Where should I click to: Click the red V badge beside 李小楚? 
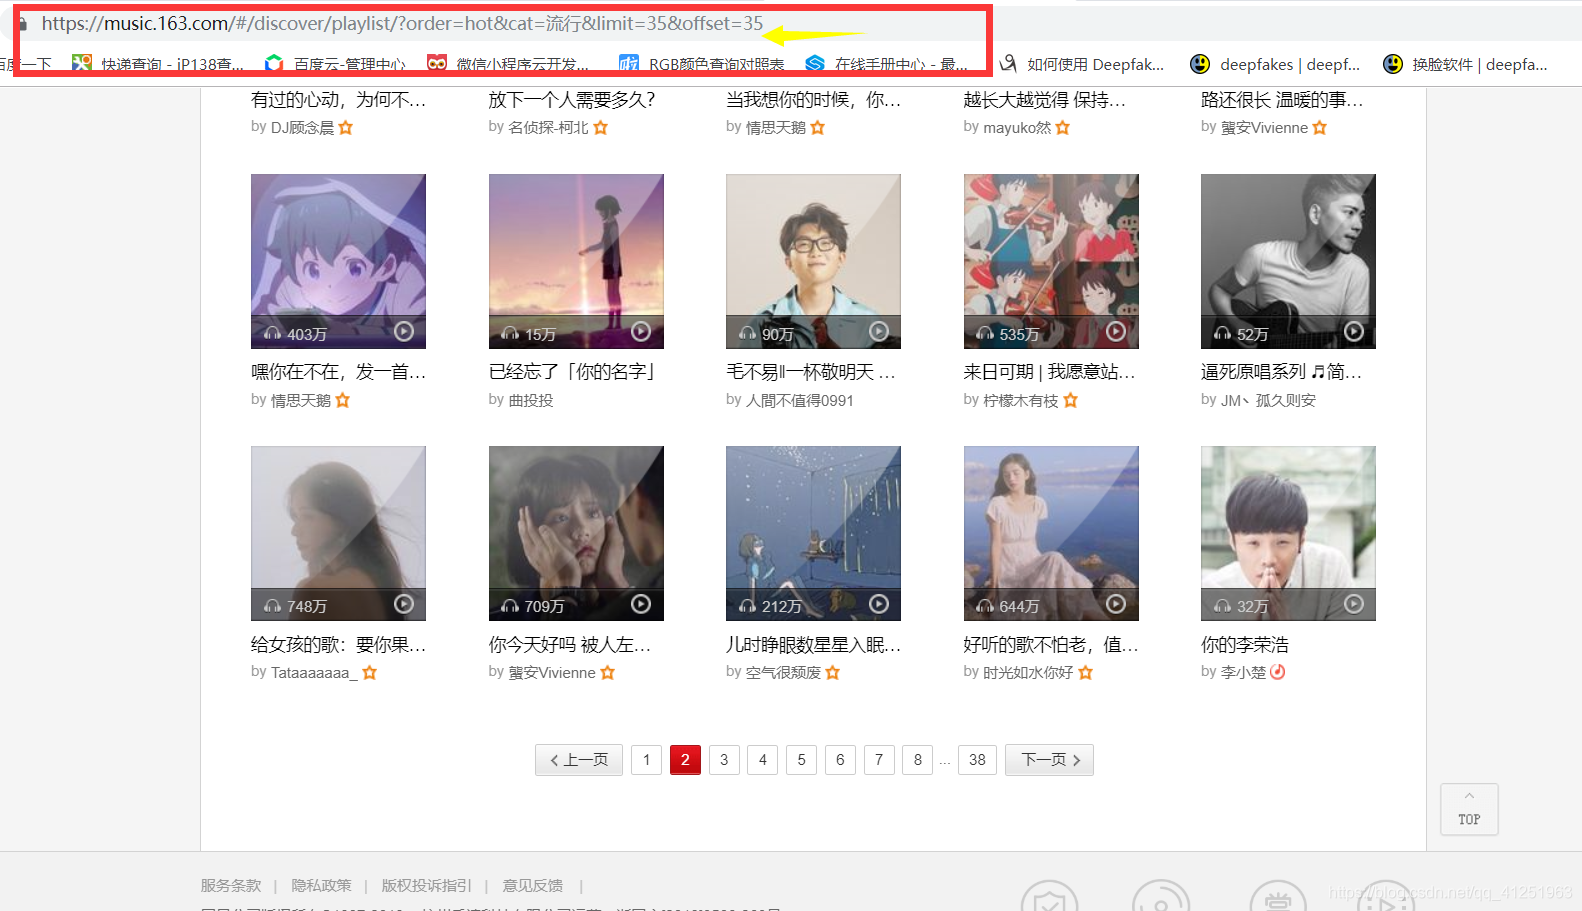[1277, 672]
